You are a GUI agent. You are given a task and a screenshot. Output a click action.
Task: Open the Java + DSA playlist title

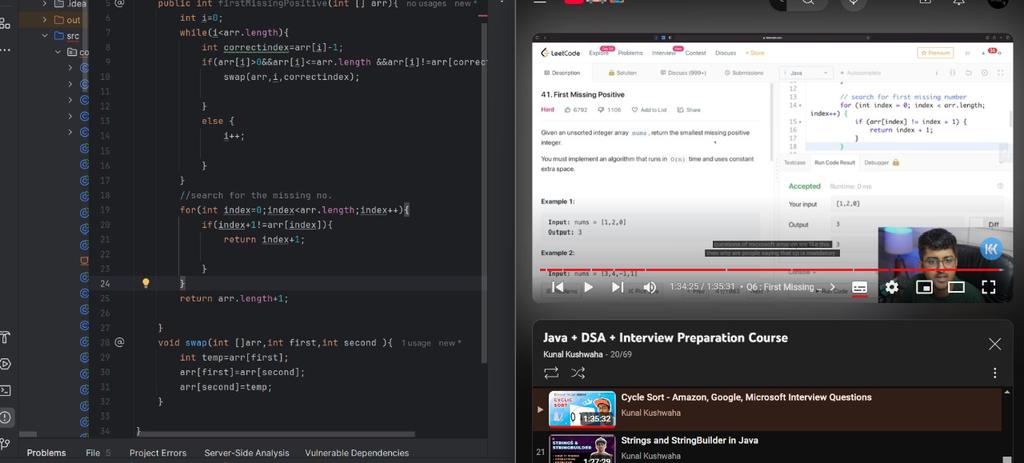(665, 338)
